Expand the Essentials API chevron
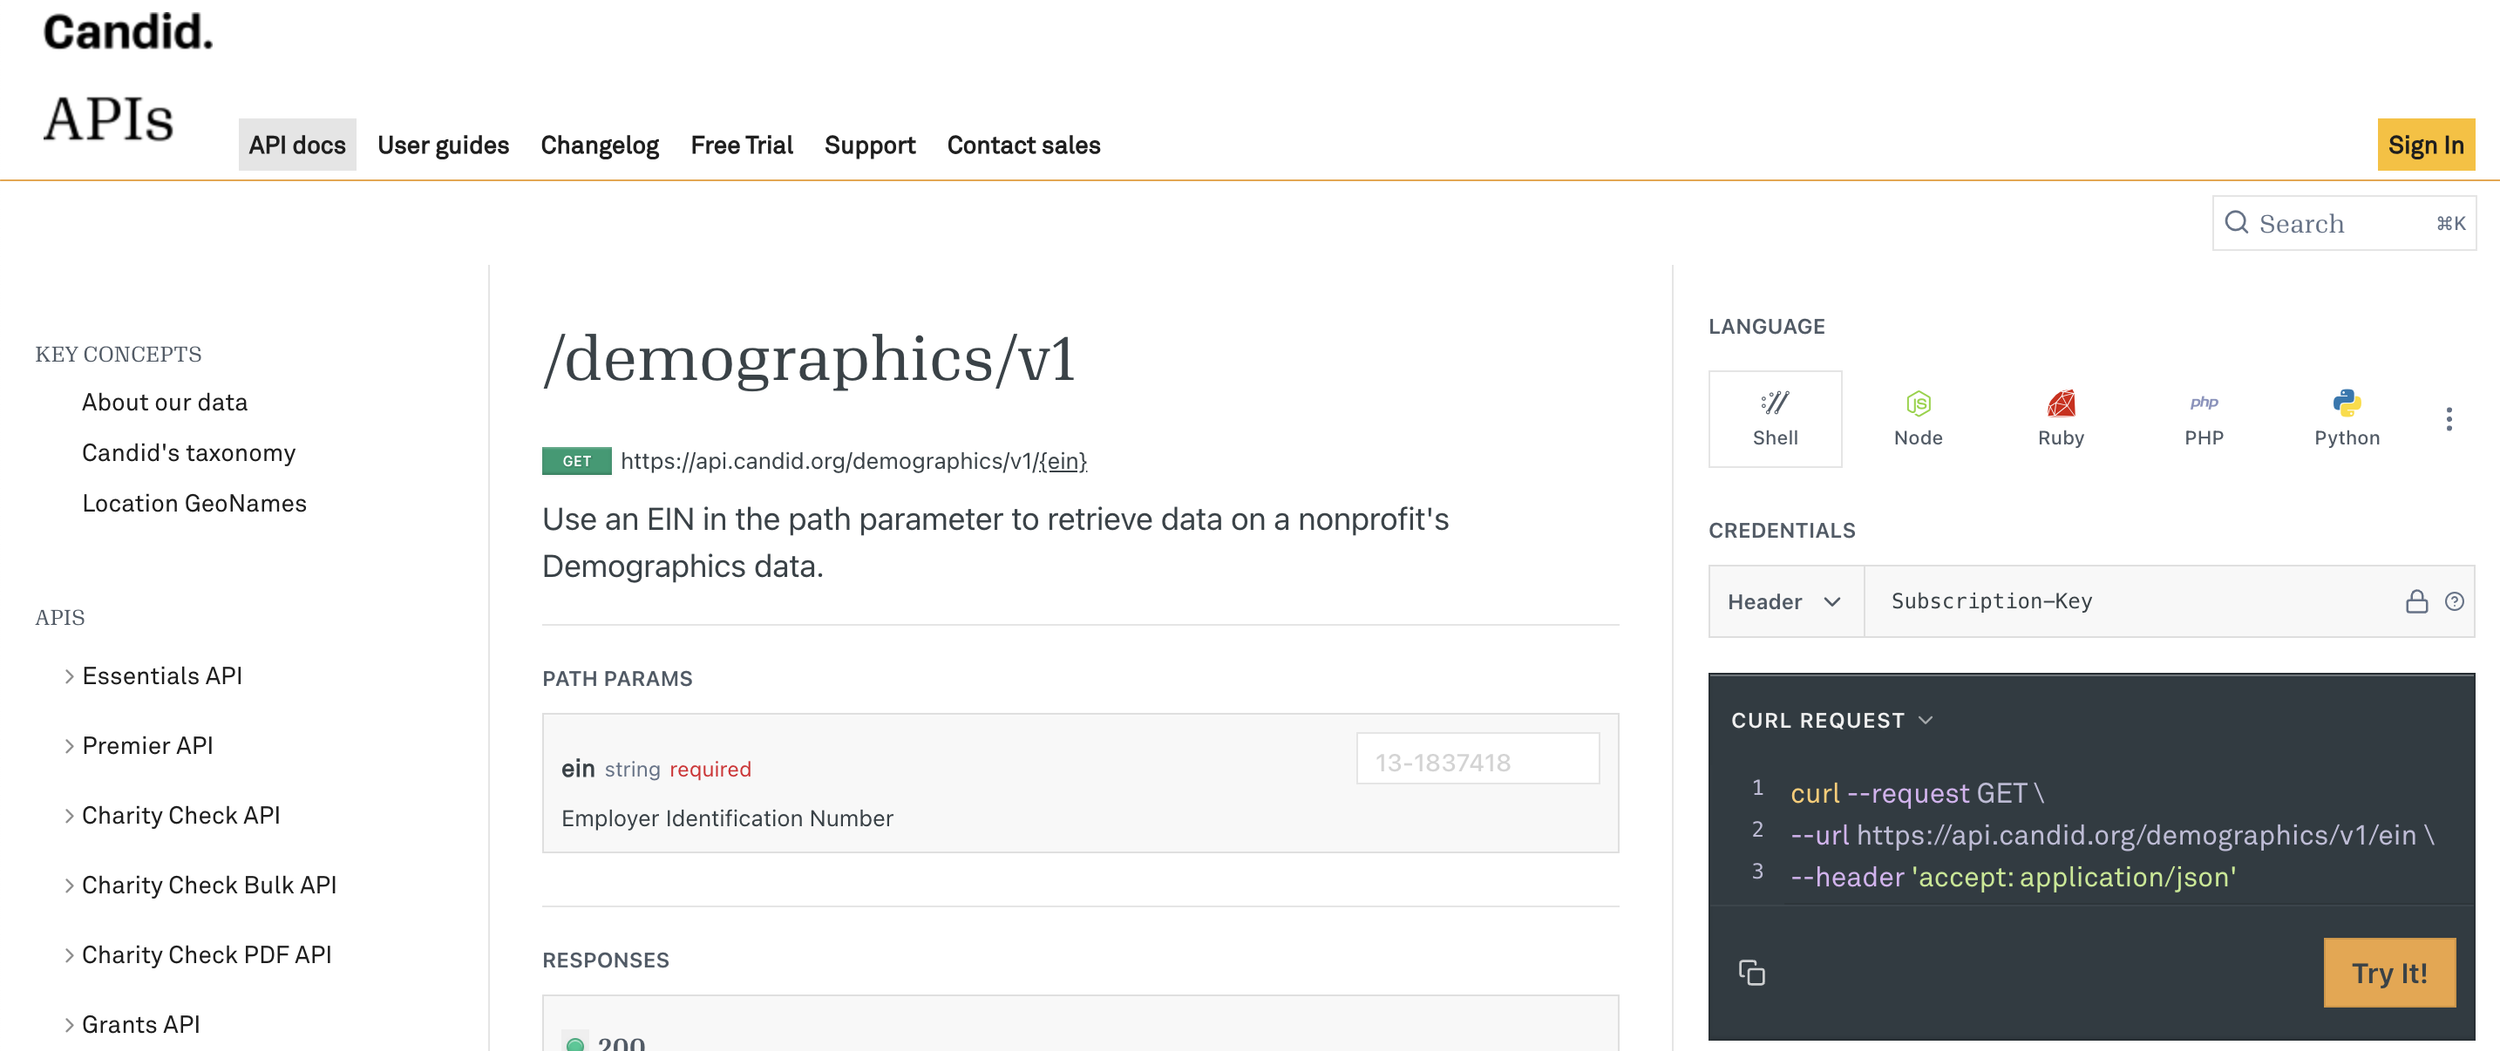 tap(69, 676)
